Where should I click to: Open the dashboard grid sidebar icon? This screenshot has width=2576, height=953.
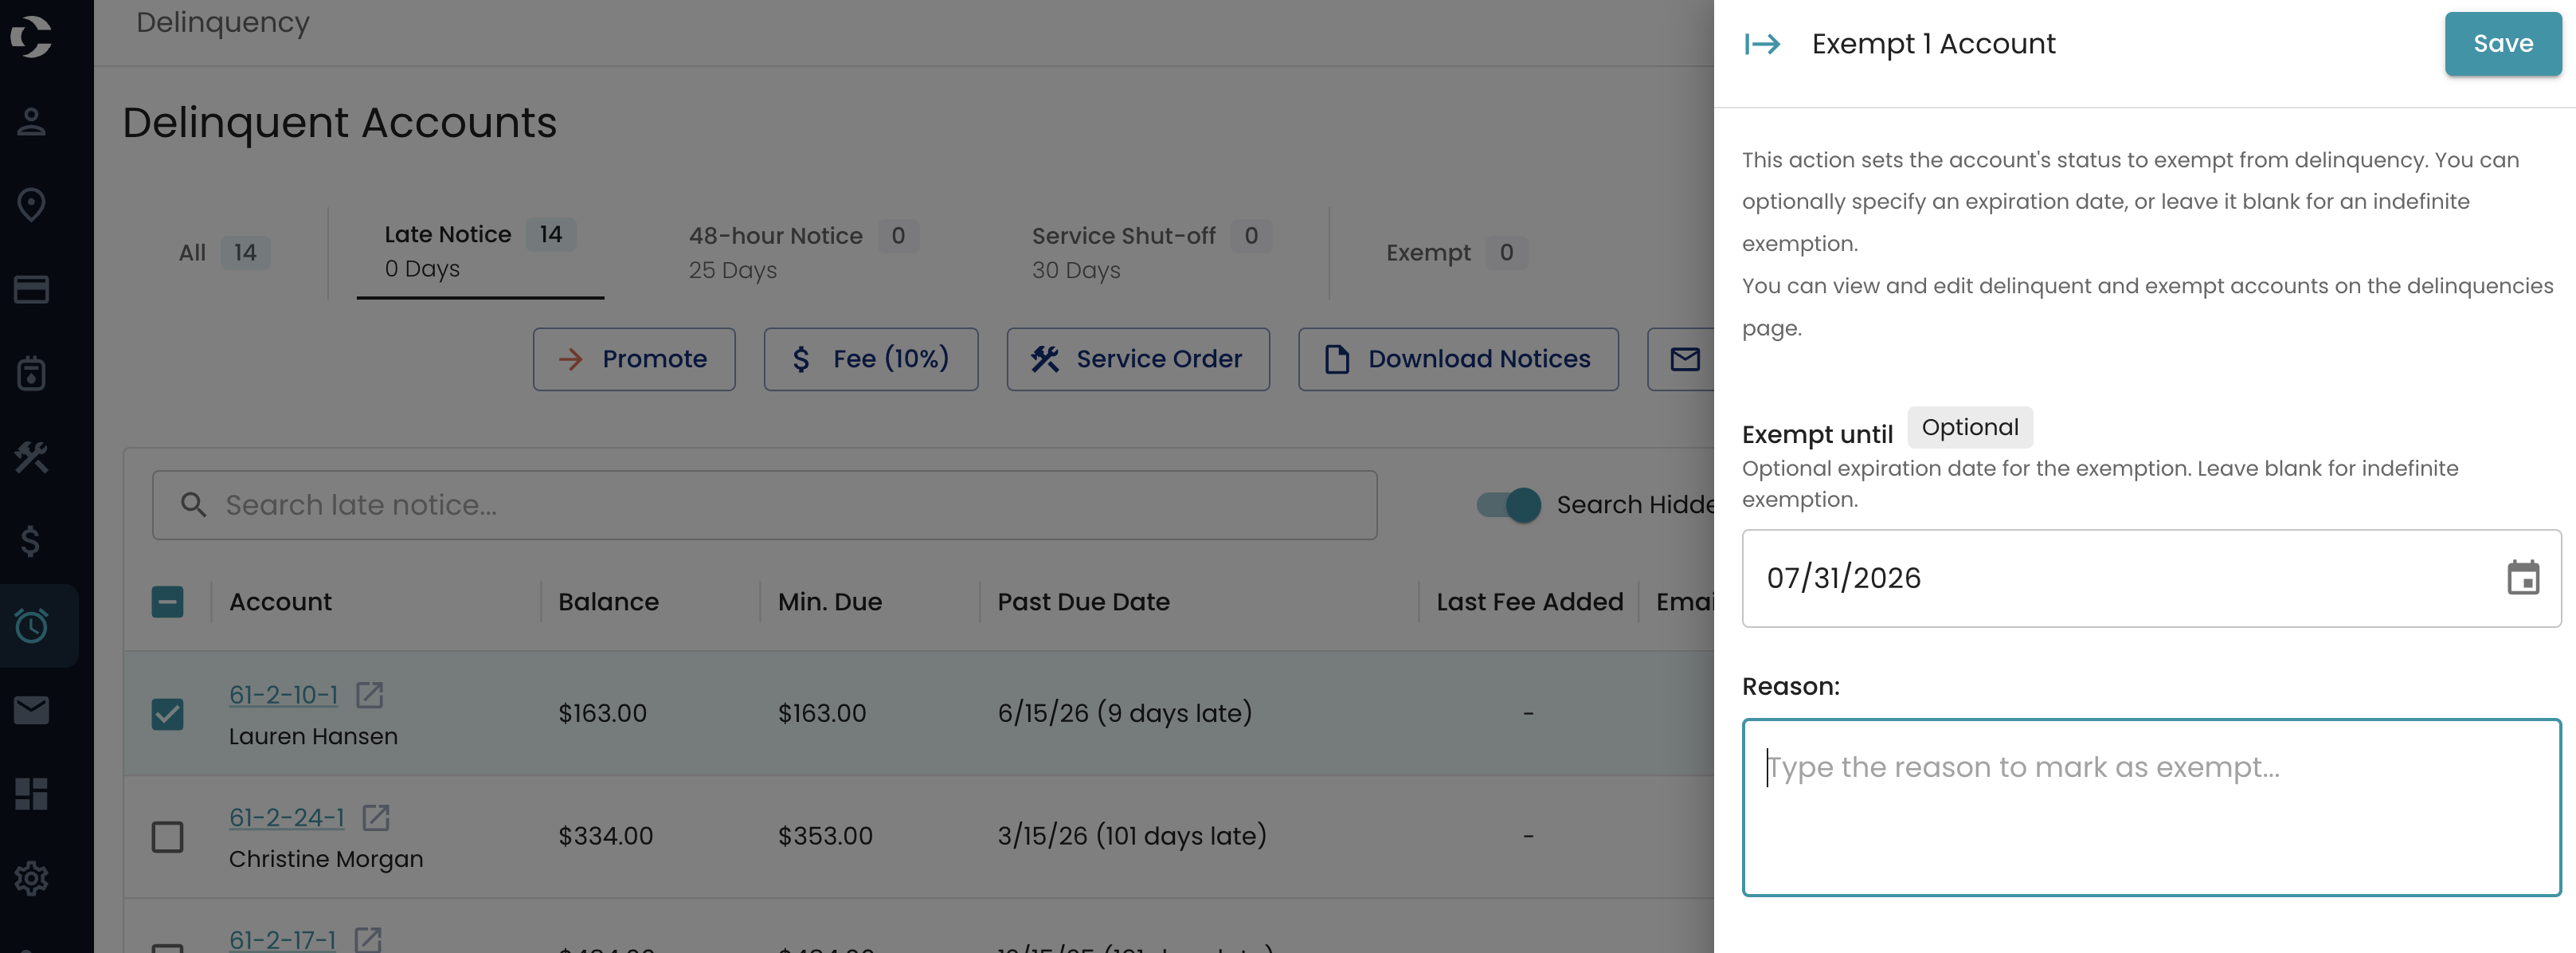(31, 794)
